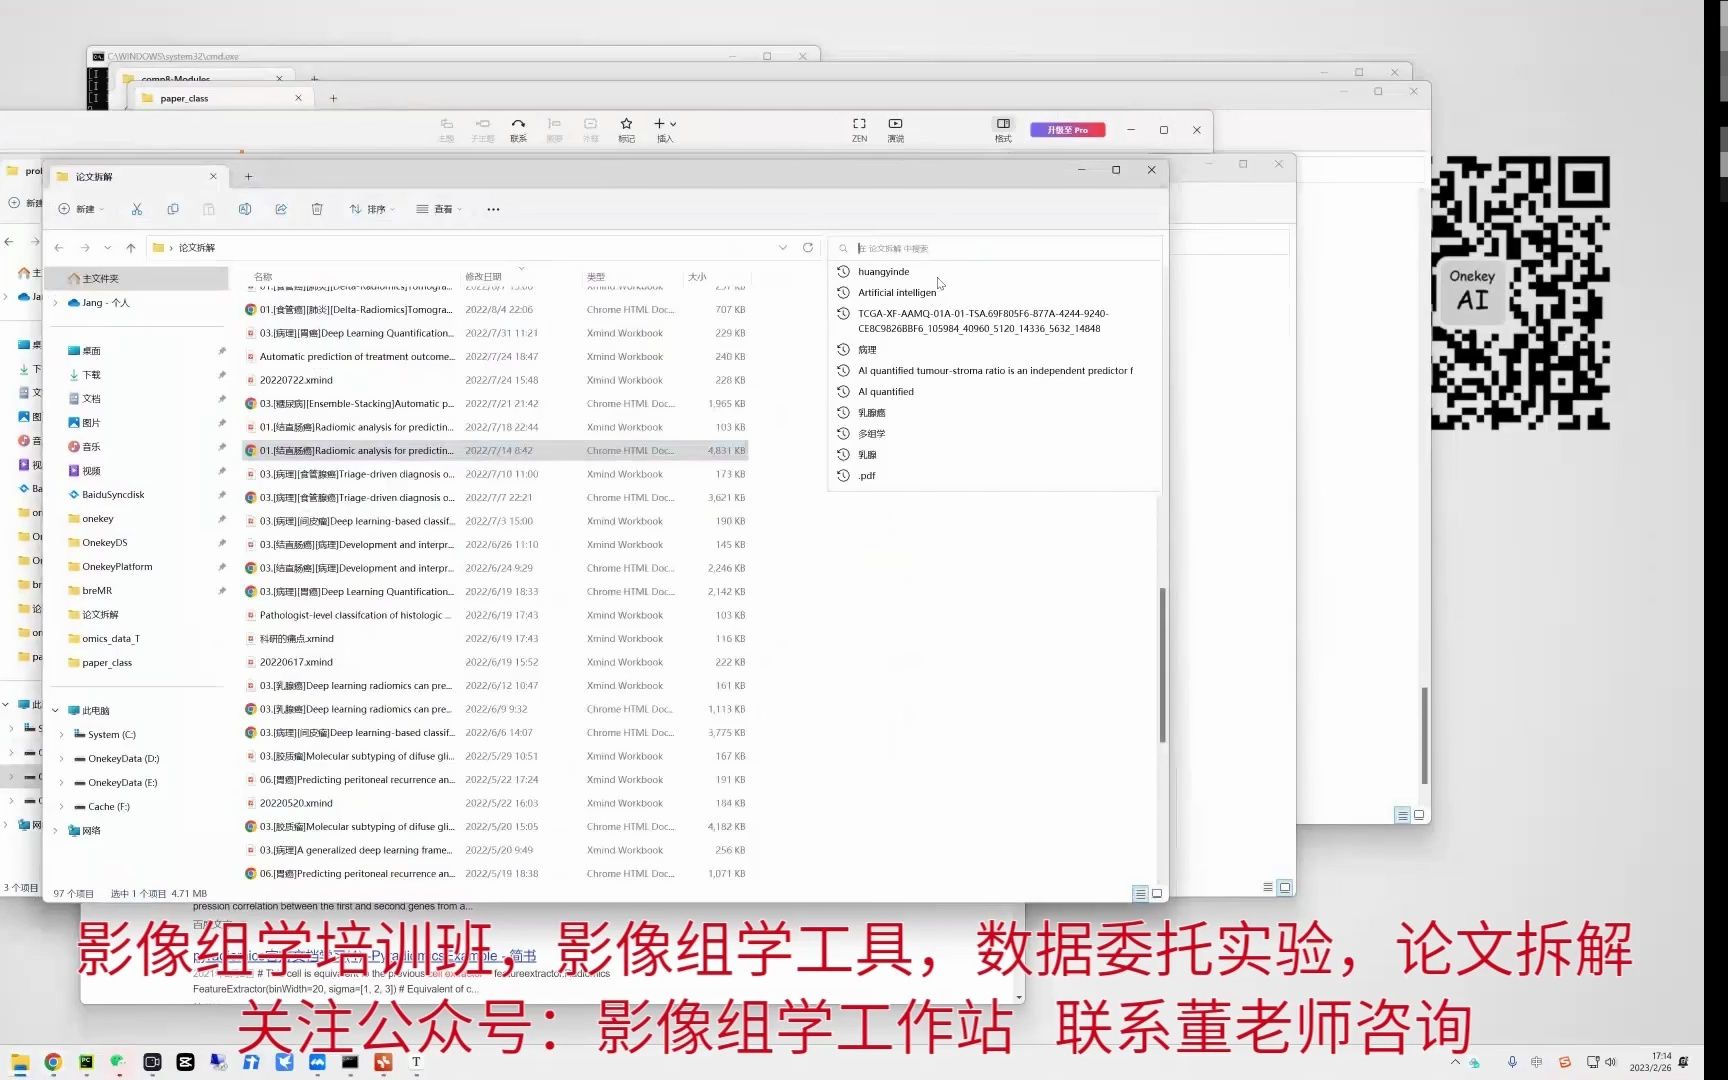This screenshot has width=1728, height=1080.
Task: Click the Cut scissors icon in the Explorer toolbar
Action: coord(137,209)
